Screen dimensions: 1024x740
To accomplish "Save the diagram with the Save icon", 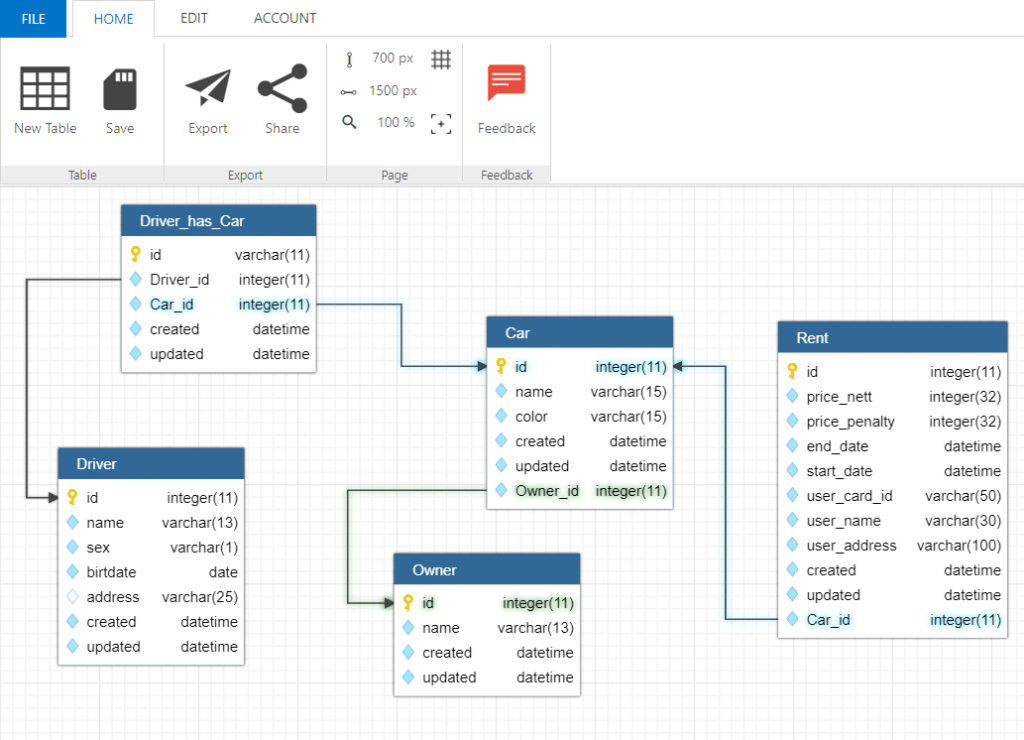I will (x=120, y=89).
